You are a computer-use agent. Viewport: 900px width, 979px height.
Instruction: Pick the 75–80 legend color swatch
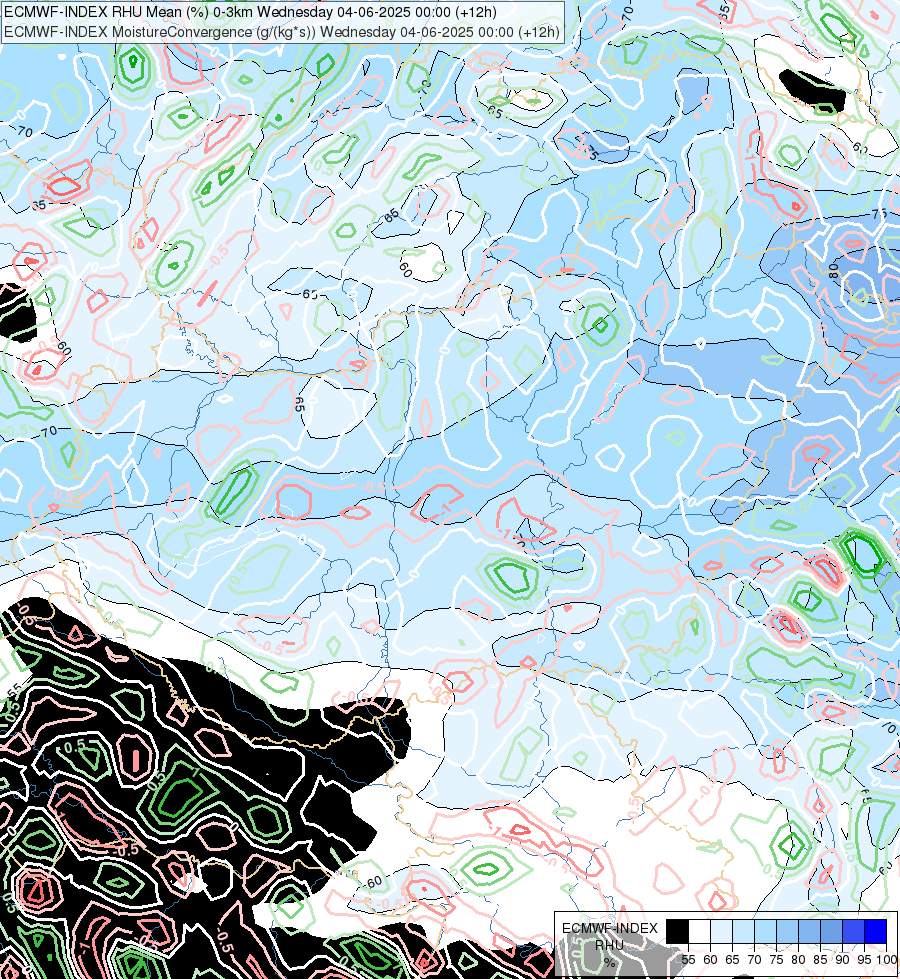pos(788,931)
